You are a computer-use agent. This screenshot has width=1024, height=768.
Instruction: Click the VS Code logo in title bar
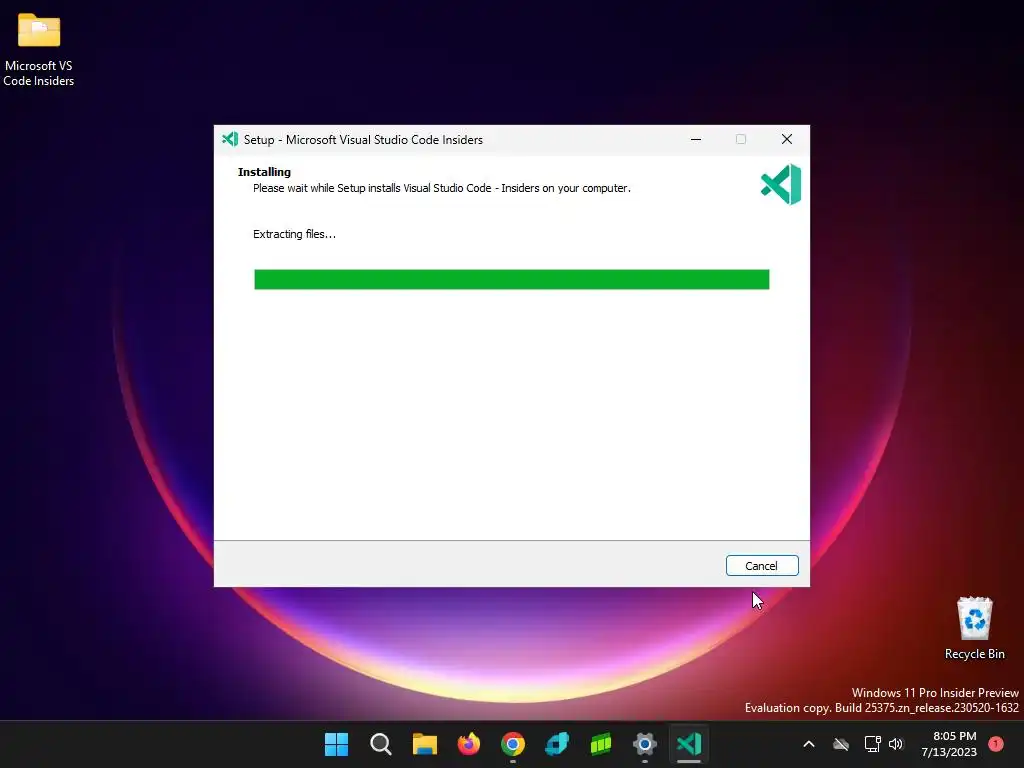[230, 139]
